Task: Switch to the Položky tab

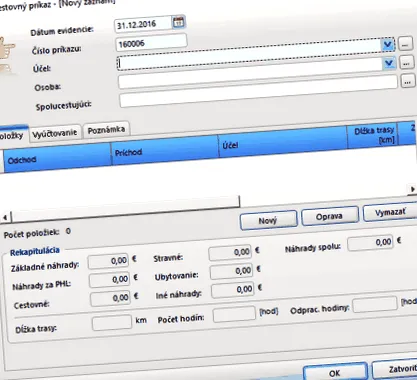Action: tap(13, 135)
